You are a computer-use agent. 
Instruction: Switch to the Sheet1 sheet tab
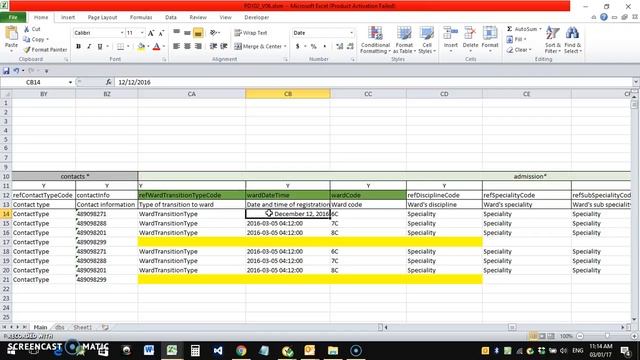click(82, 327)
